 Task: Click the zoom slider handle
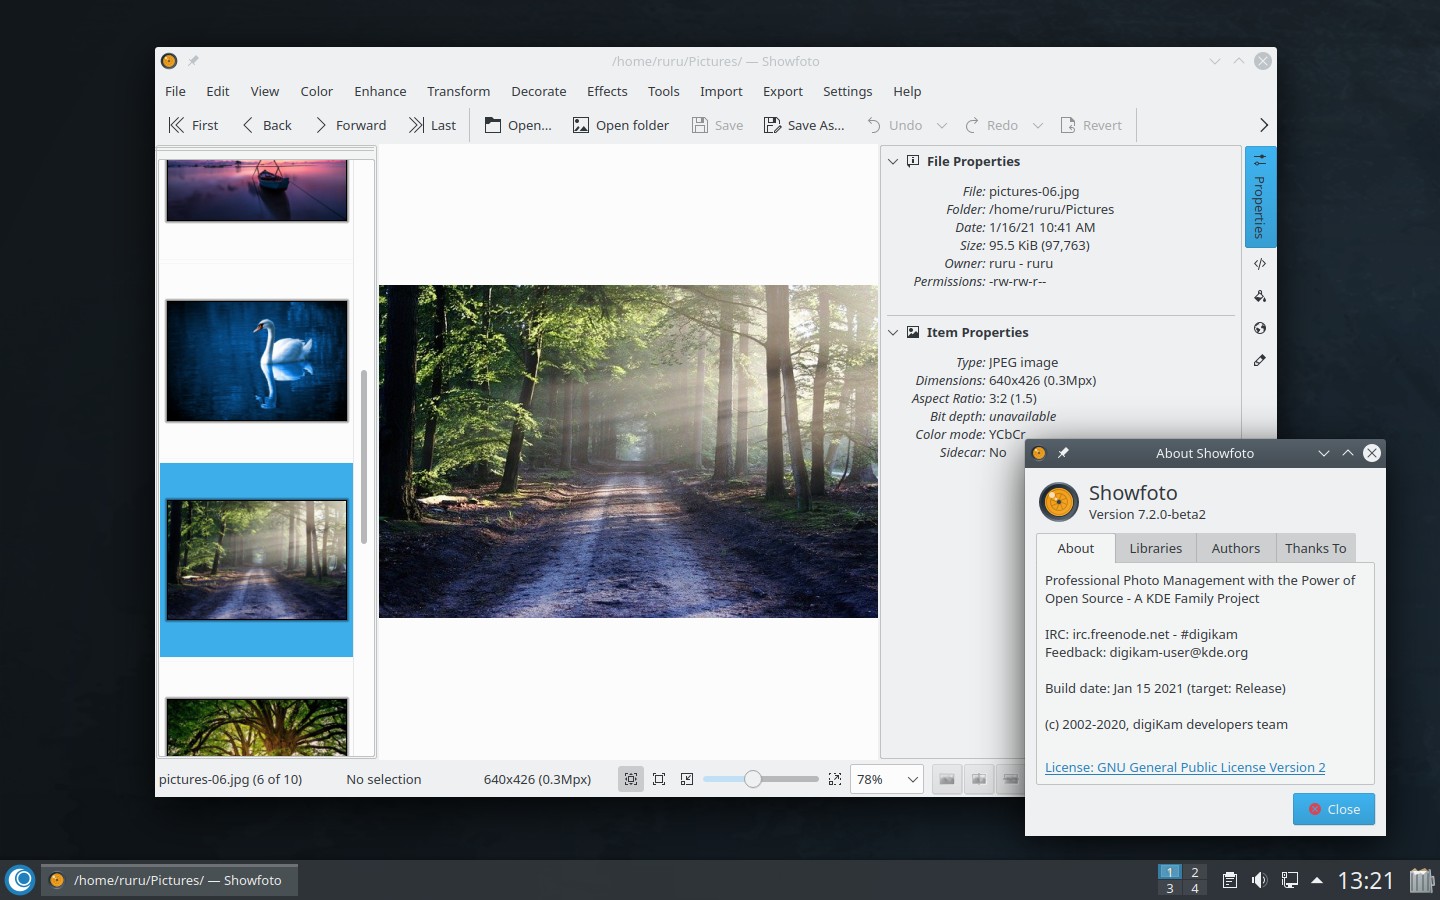pos(753,779)
